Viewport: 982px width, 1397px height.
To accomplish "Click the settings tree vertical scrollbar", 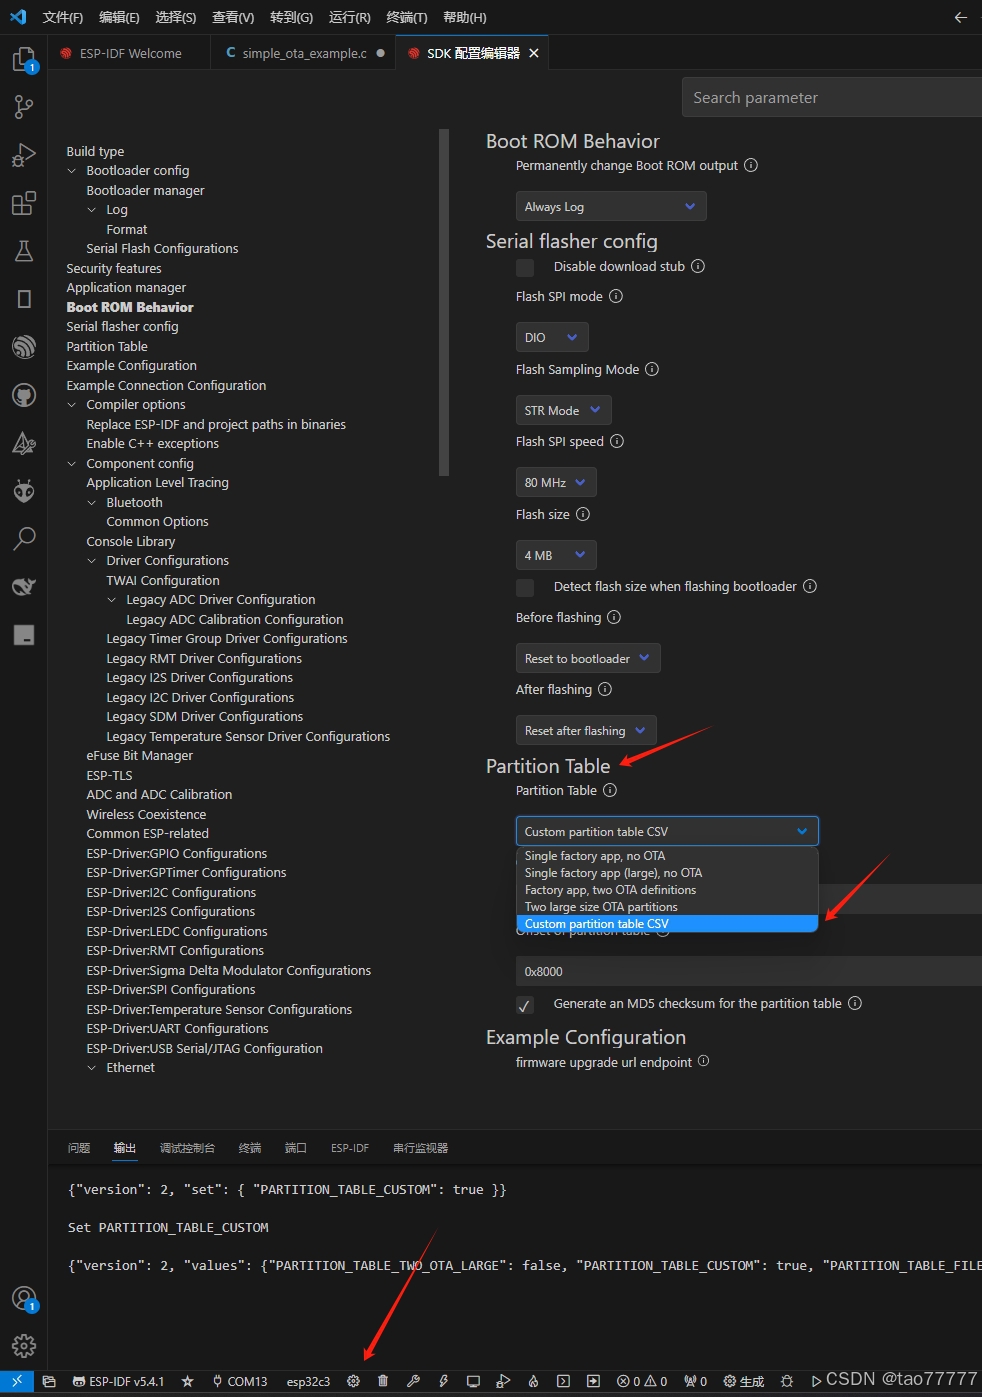I will click(x=444, y=302).
